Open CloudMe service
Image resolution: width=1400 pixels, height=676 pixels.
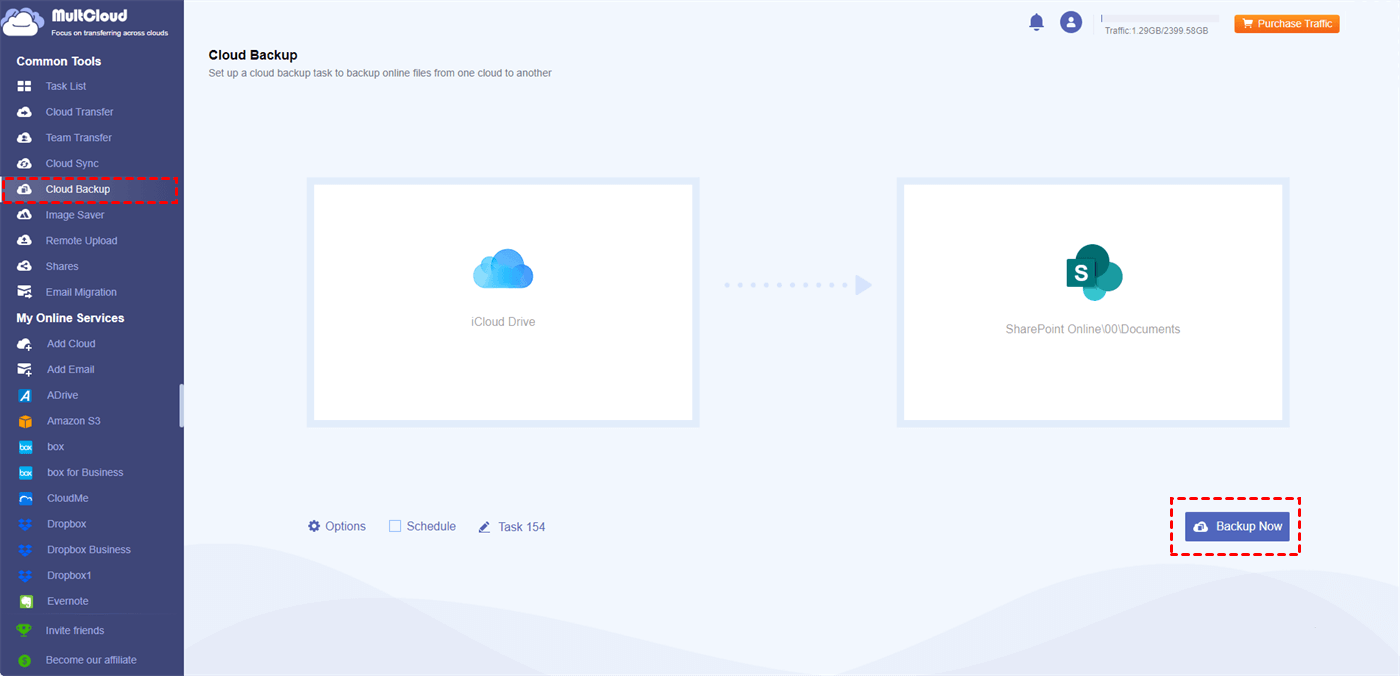click(68, 498)
